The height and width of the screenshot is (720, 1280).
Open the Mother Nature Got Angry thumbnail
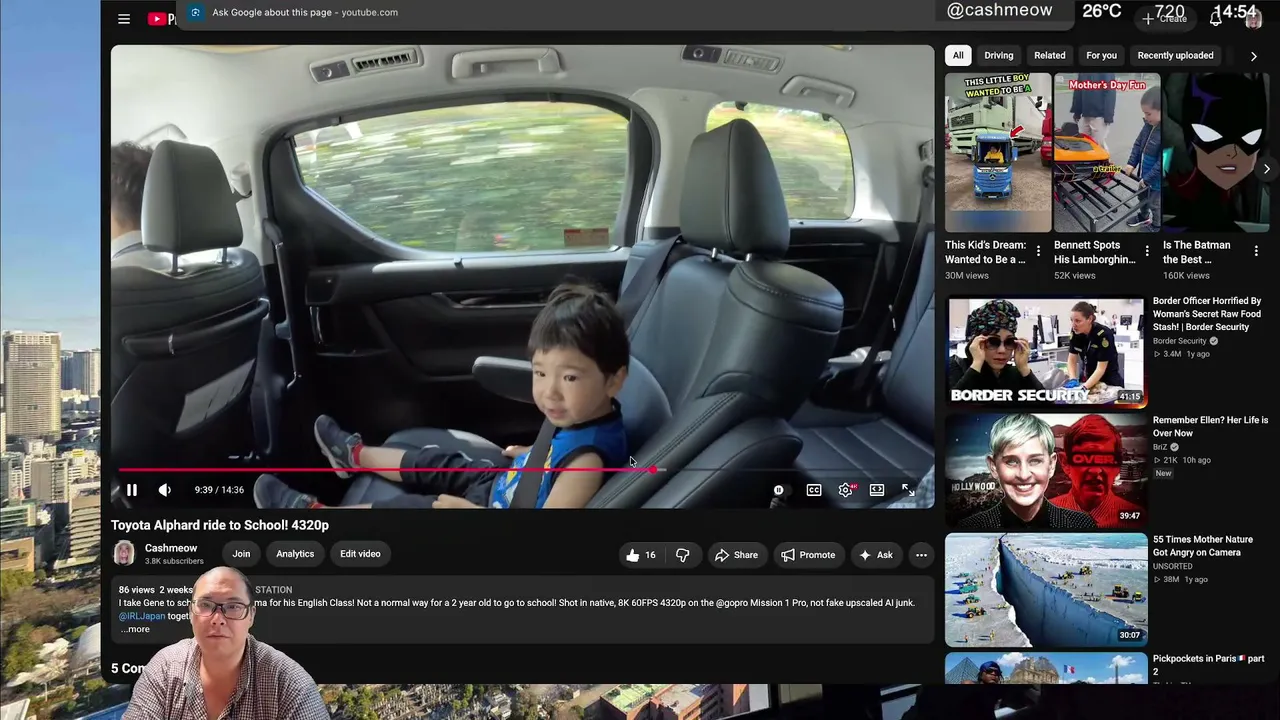tap(1045, 589)
